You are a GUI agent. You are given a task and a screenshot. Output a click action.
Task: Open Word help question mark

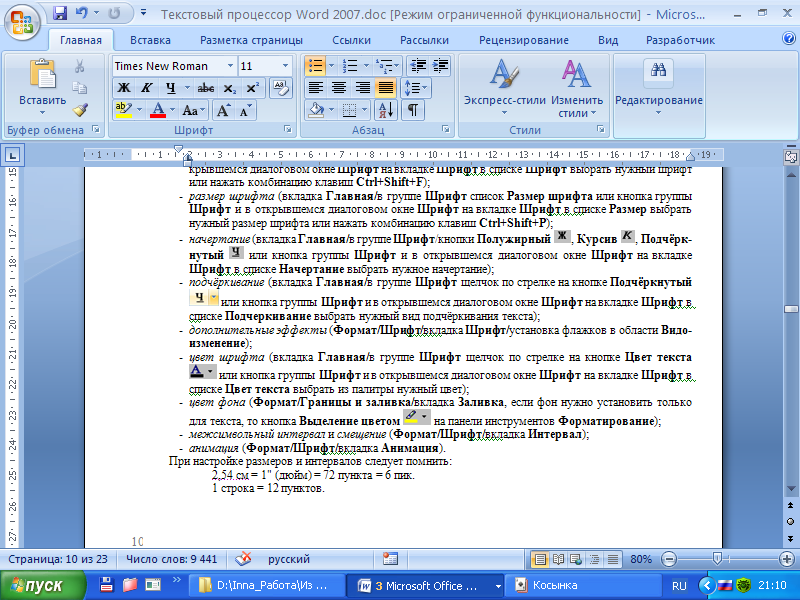(x=789, y=39)
